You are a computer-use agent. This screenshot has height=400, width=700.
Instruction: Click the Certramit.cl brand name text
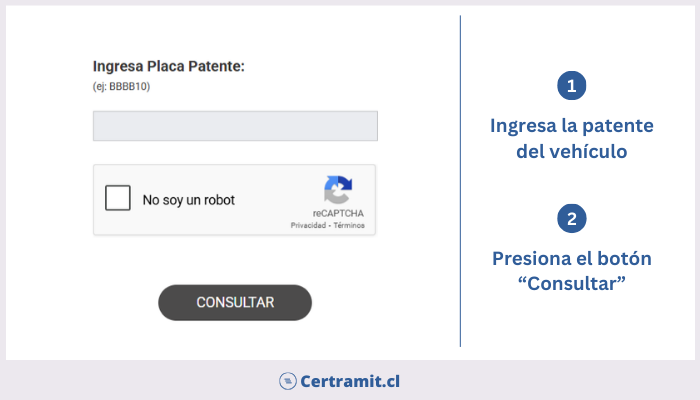352,381
